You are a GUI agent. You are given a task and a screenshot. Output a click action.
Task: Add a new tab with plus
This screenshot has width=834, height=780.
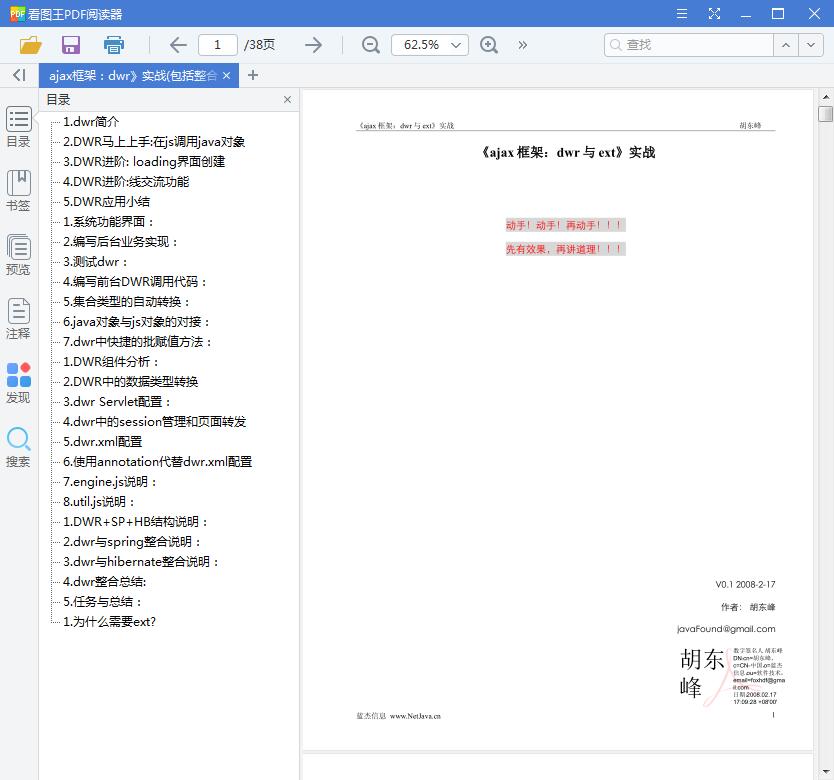(x=253, y=75)
